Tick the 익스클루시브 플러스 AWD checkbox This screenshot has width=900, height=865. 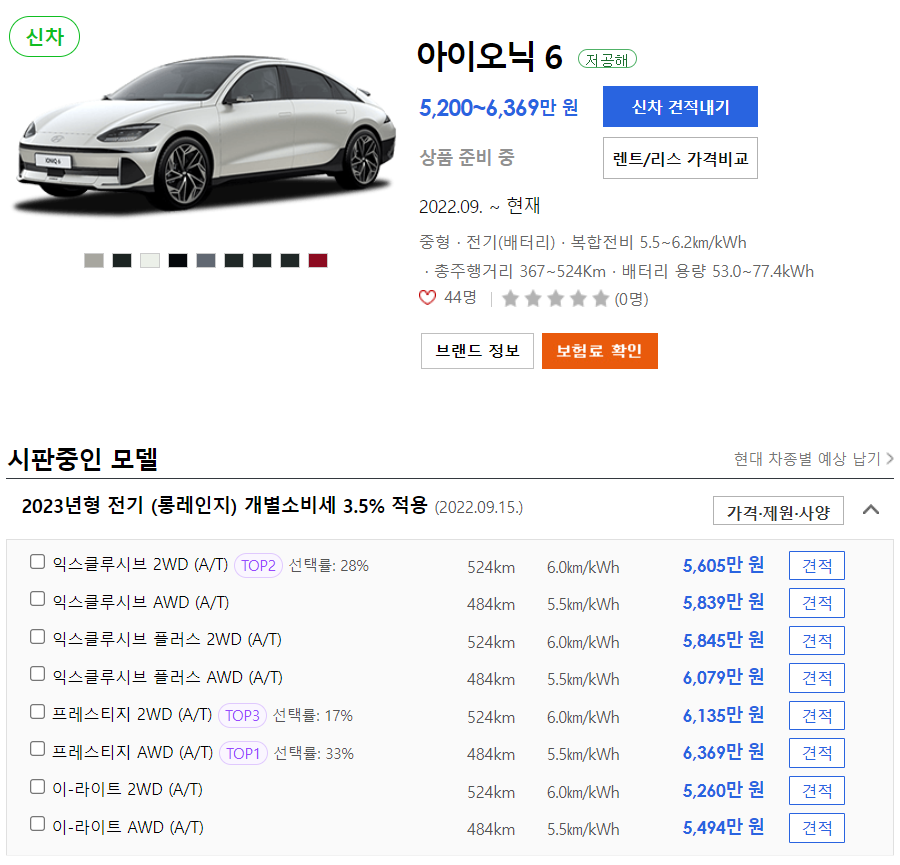click(x=37, y=673)
